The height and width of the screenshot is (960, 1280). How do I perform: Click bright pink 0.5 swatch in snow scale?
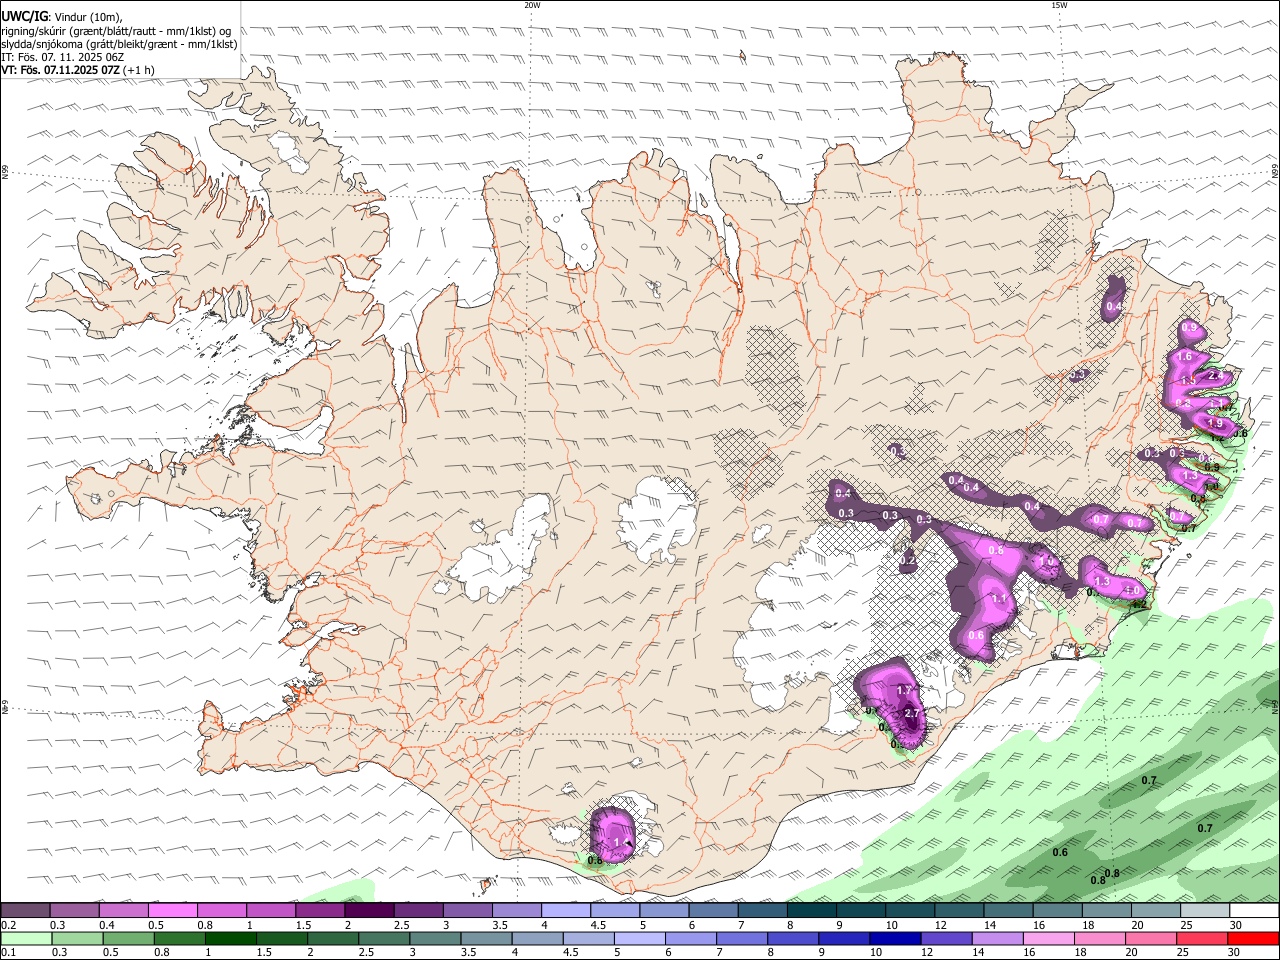pyautogui.click(x=172, y=910)
